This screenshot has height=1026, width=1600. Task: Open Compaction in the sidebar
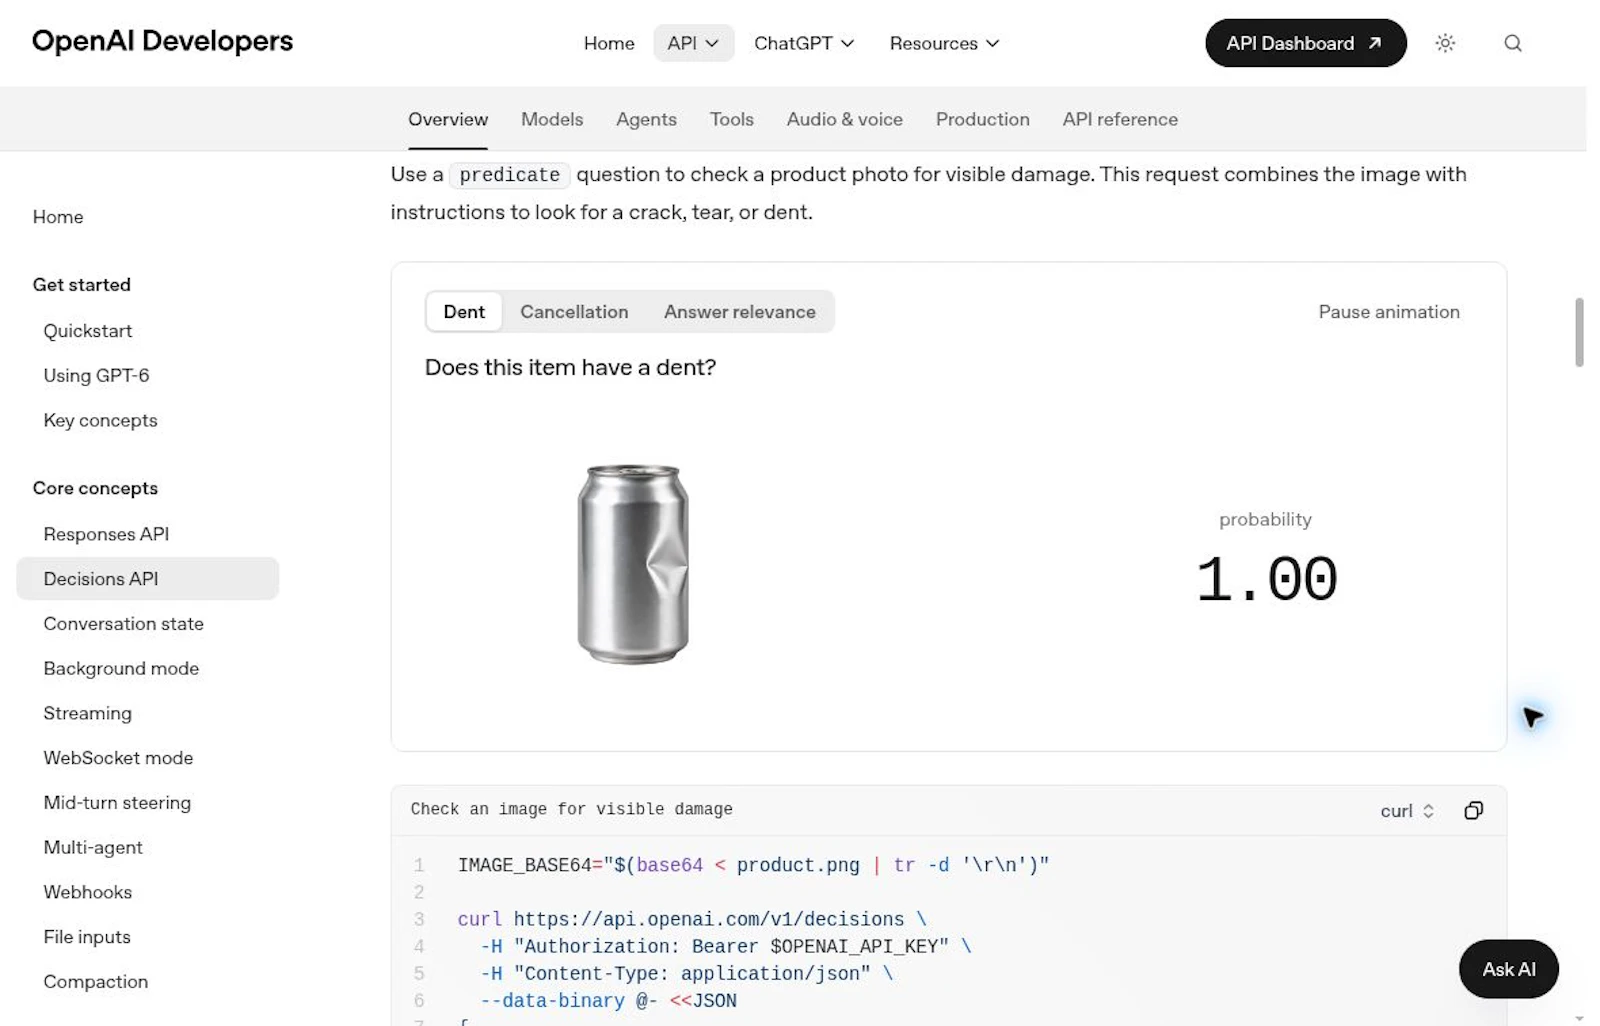(x=95, y=982)
